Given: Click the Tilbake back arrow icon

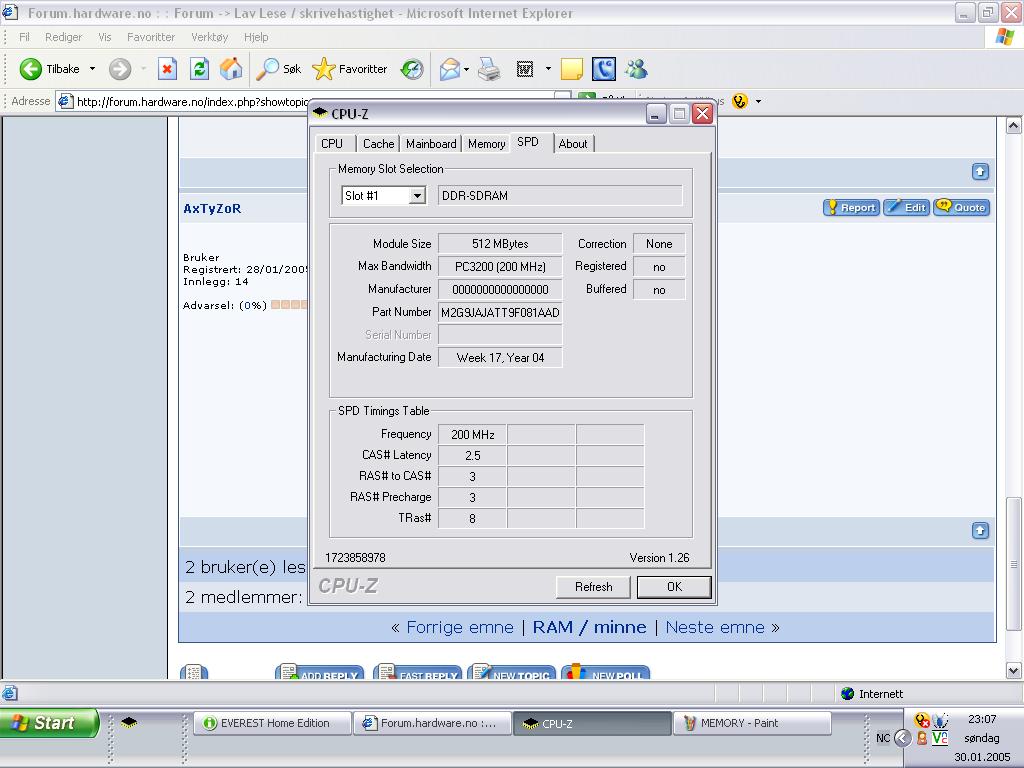Looking at the screenshot, I should pos(30,69).
